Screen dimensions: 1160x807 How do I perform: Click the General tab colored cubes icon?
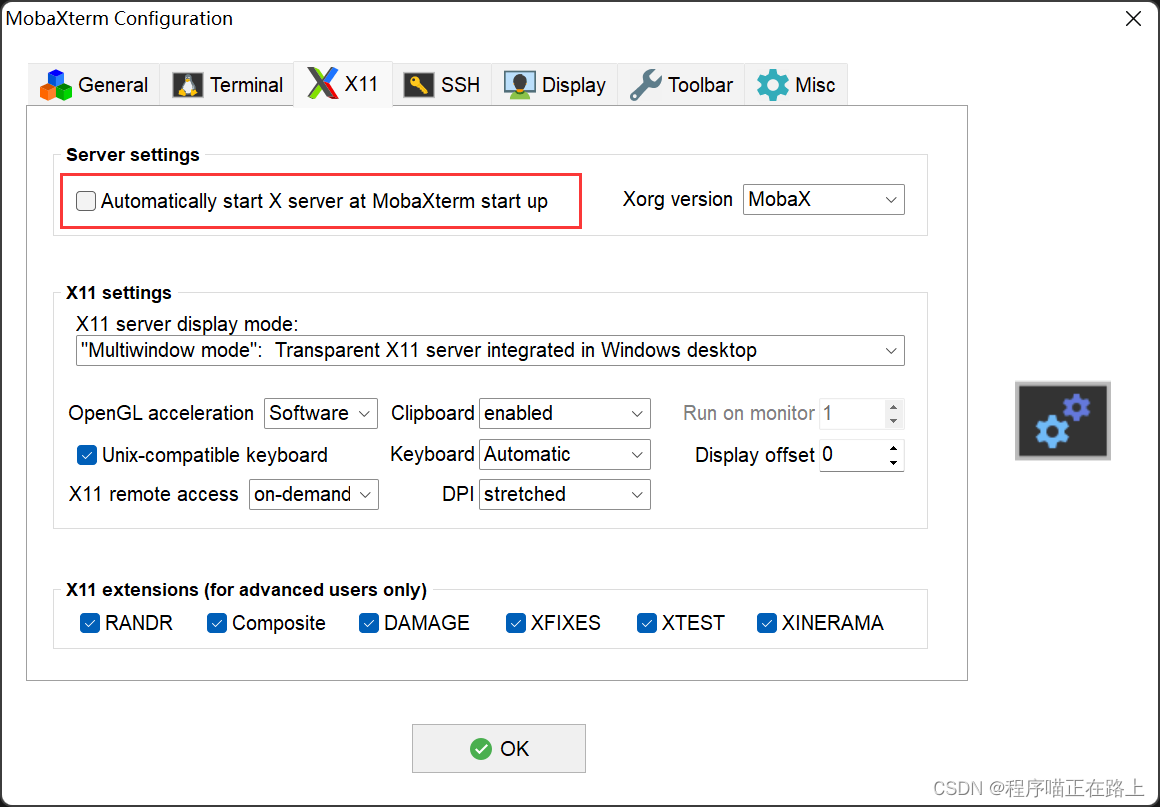coord(55,85)
